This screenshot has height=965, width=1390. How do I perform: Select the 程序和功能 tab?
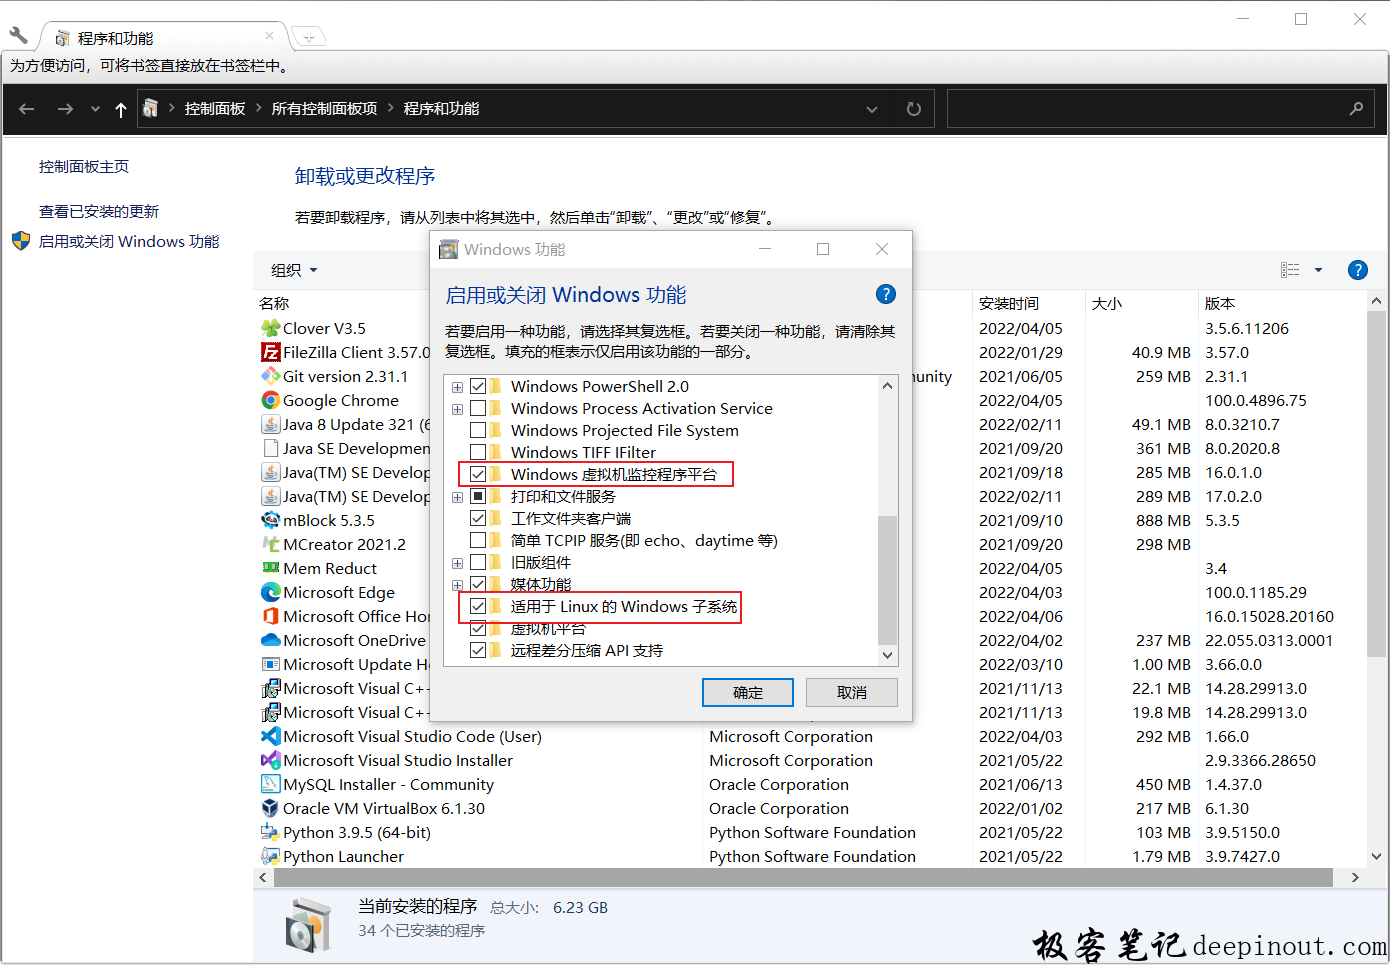[x=165, y=38]
